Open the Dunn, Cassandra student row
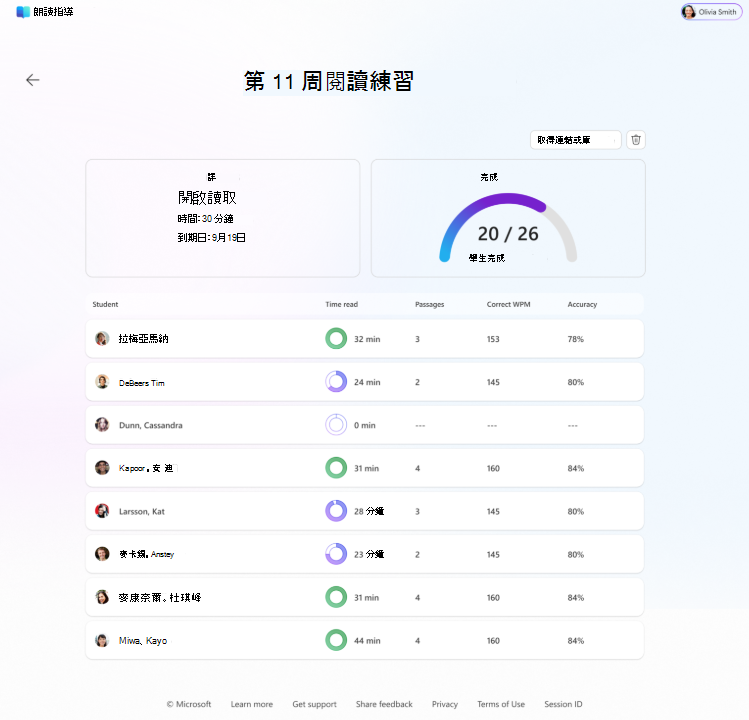The height and width of the screenshot is (720, 749). tap(364, 425)
